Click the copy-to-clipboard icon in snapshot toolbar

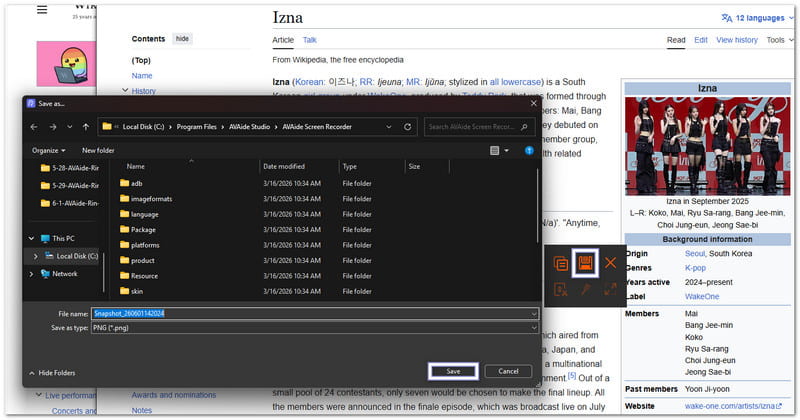(561, 263)
